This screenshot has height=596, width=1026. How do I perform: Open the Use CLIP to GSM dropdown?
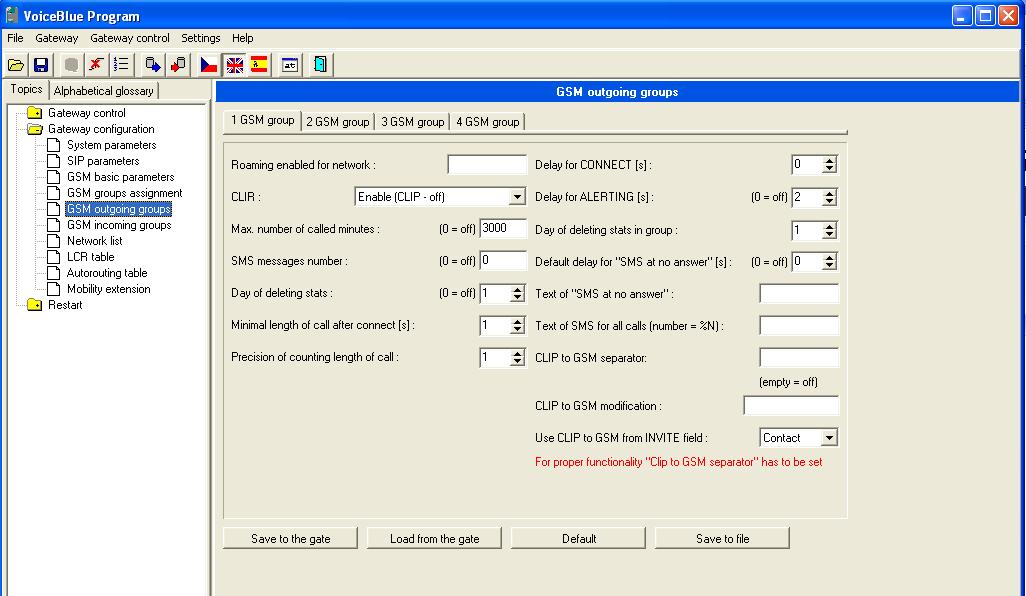pos(828,438)
